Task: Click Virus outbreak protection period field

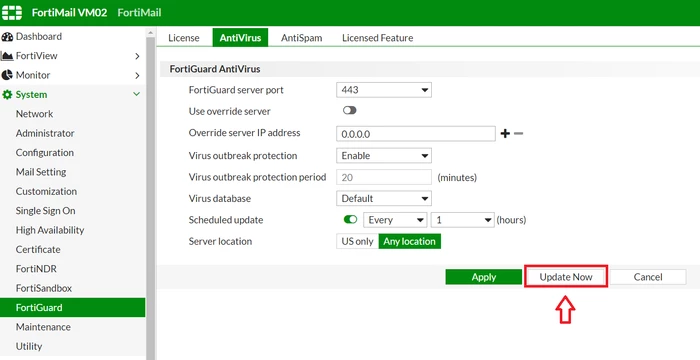Action: tap(383, 177)
